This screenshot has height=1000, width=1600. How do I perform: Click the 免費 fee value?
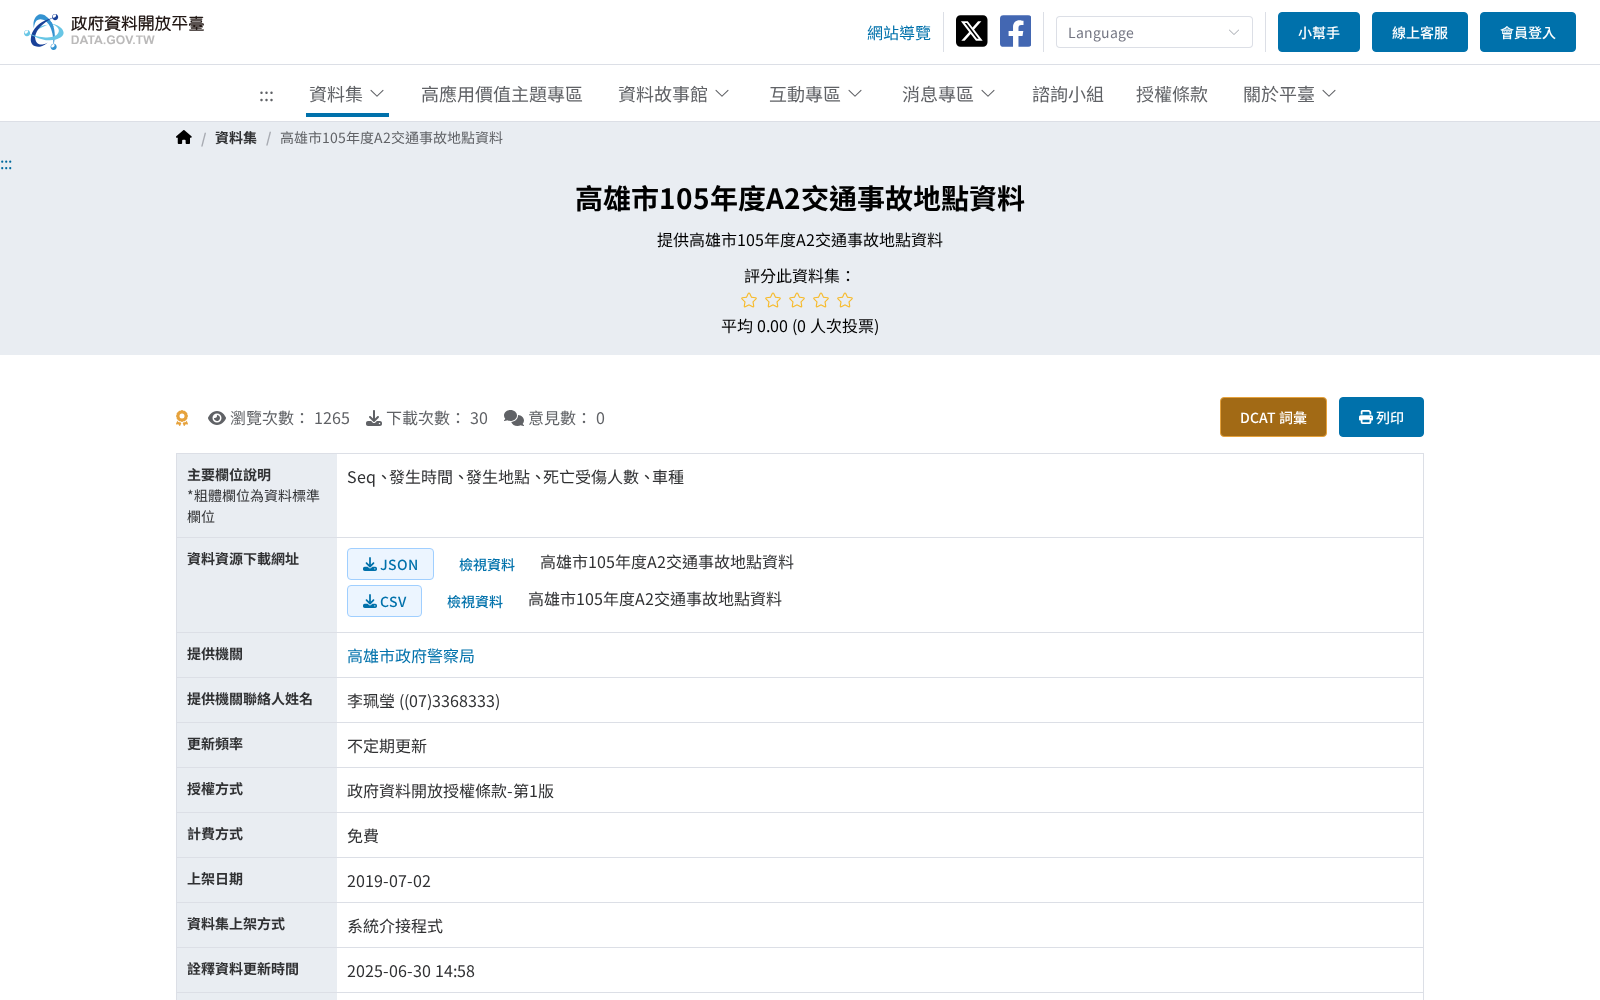pos(363,836)
